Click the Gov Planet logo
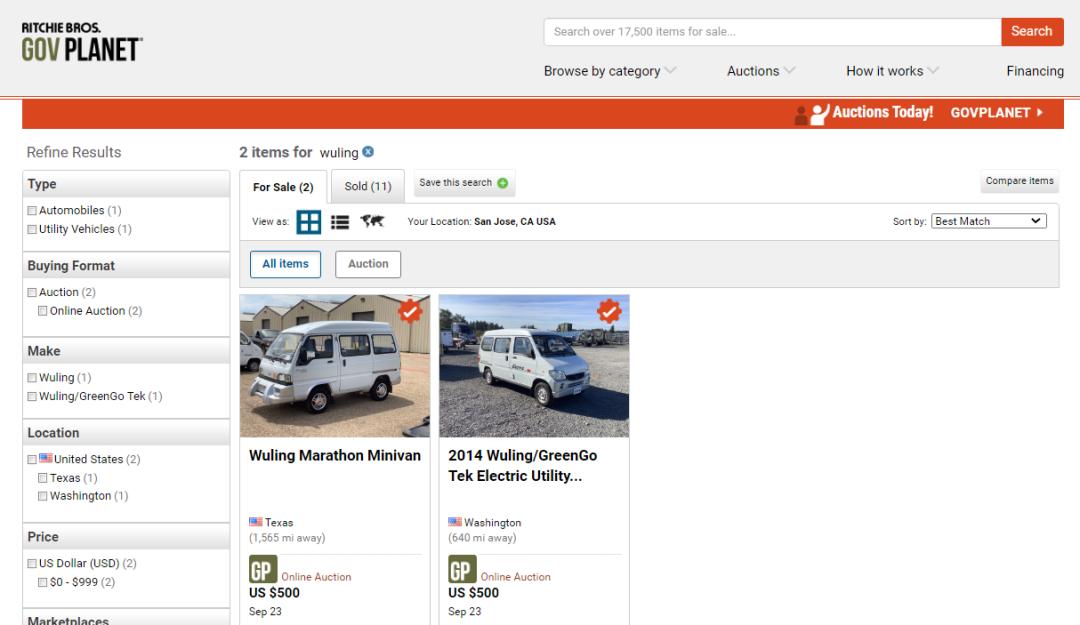Image resolution: width=1080 pixels, height=625 pixels. (x=82, y=42)
